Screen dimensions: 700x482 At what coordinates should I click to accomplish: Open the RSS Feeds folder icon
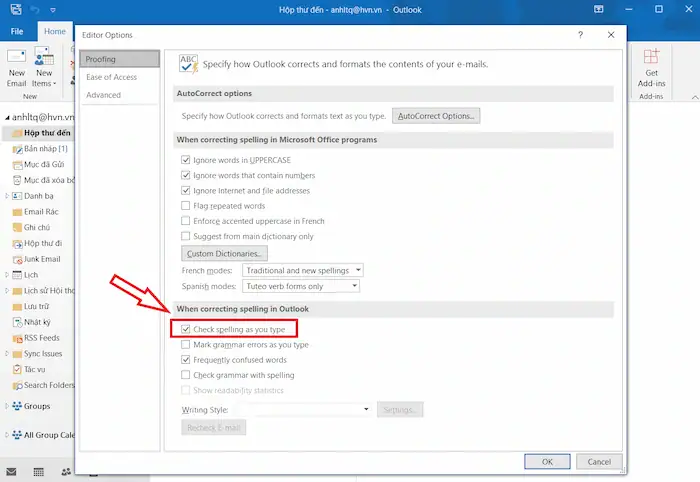(x=17, y=338)
